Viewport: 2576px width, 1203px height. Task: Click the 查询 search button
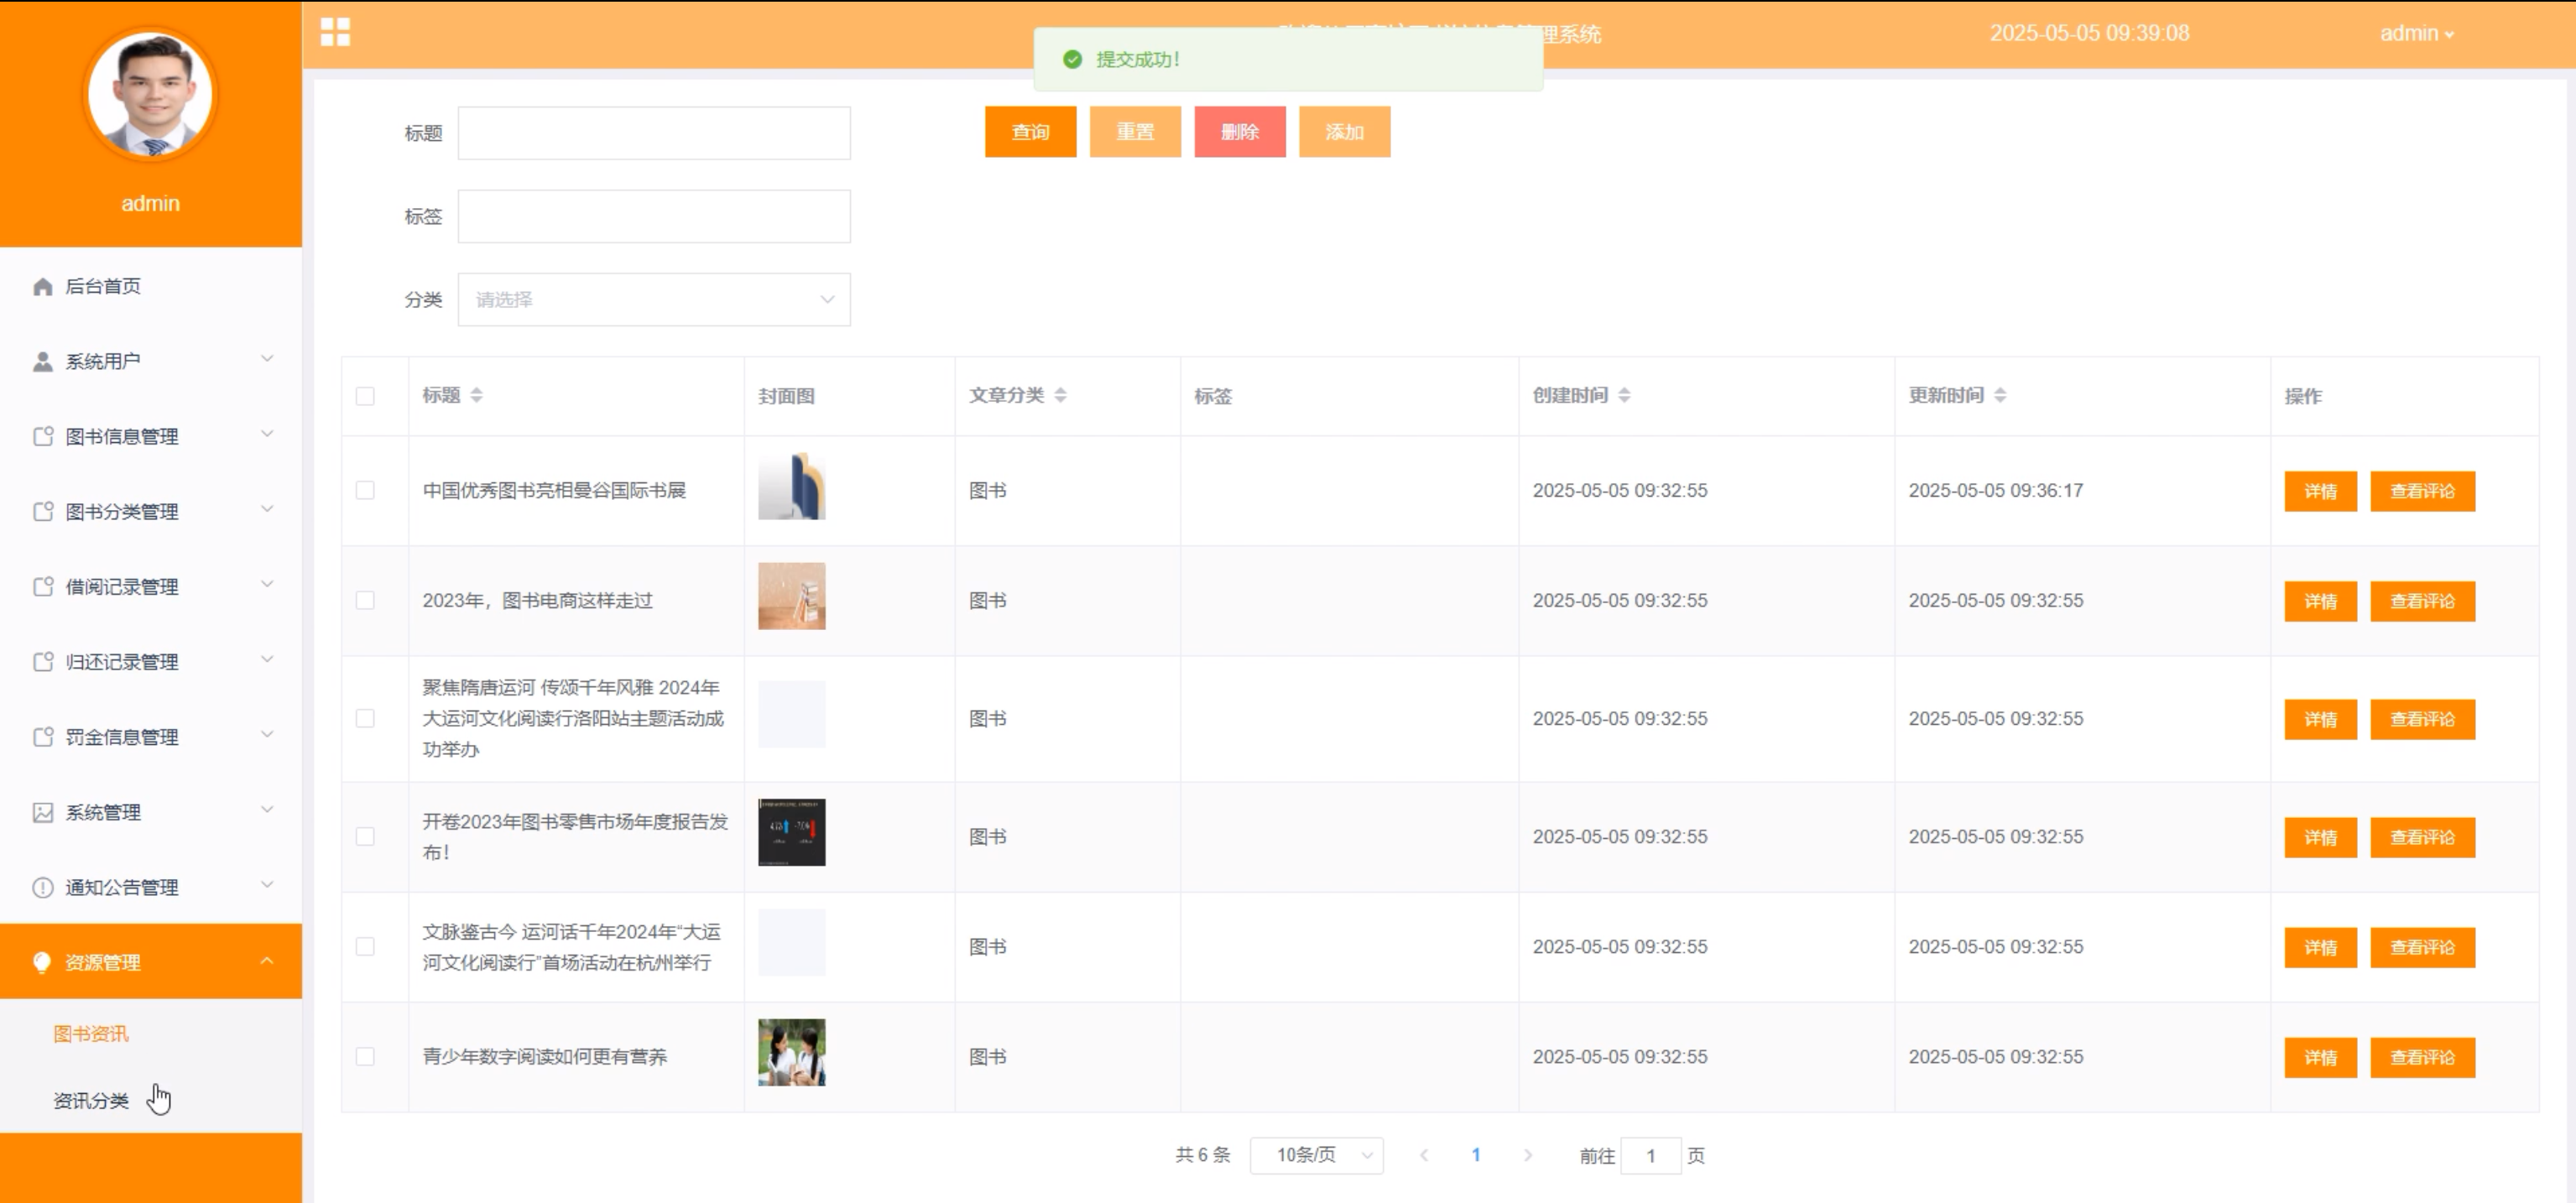[x=1030, y=132]
